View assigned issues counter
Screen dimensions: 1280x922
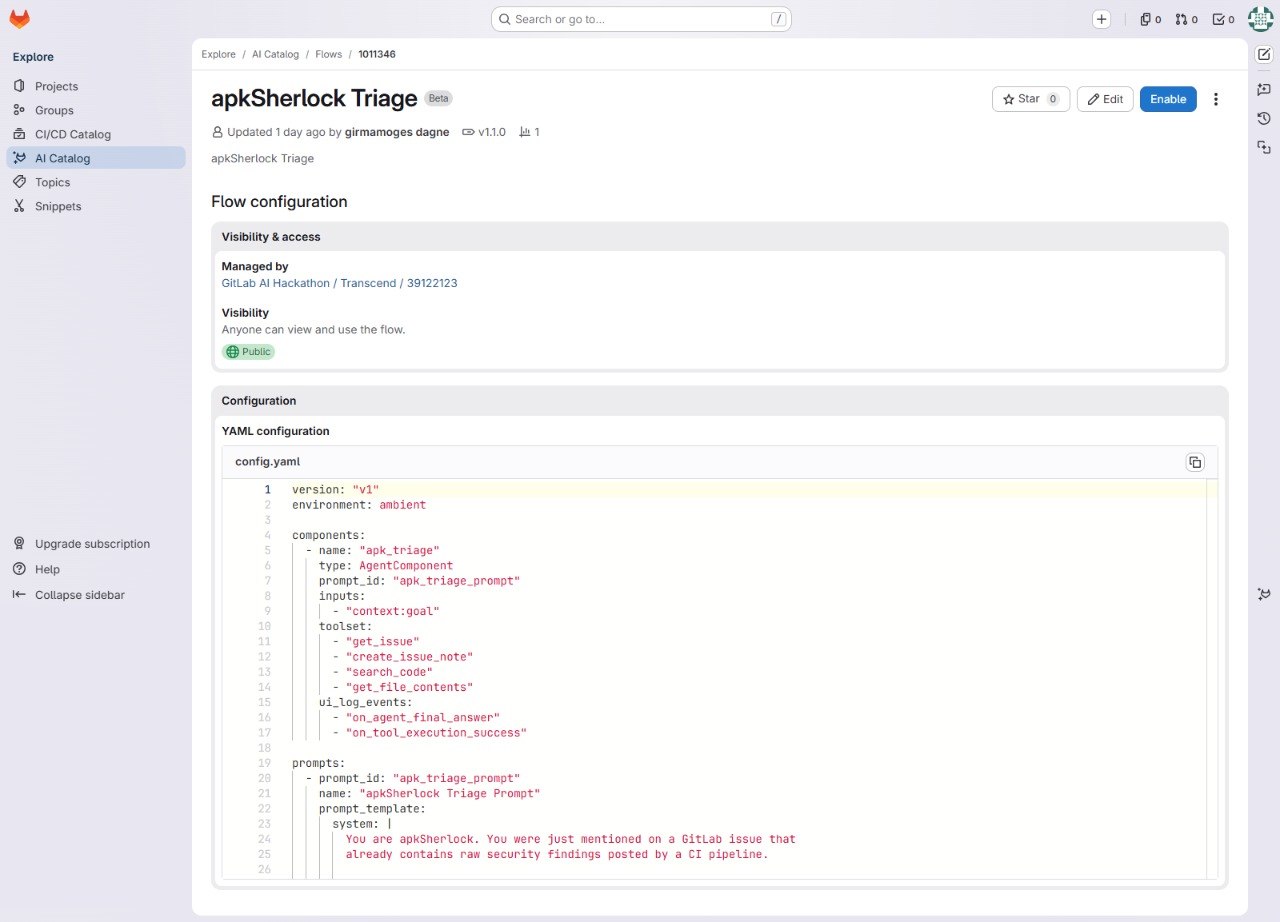(x=1150, y=19)
